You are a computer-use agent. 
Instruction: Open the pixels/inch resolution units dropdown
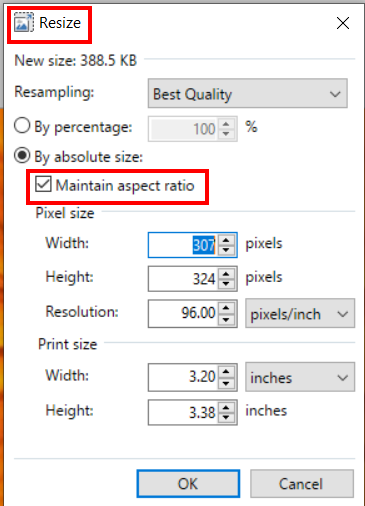click(x=300, y=314)
